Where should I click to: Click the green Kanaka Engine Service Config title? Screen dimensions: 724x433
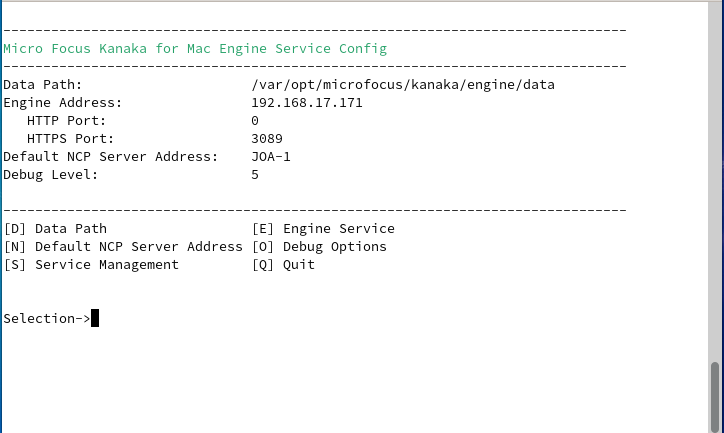(195, 48)
